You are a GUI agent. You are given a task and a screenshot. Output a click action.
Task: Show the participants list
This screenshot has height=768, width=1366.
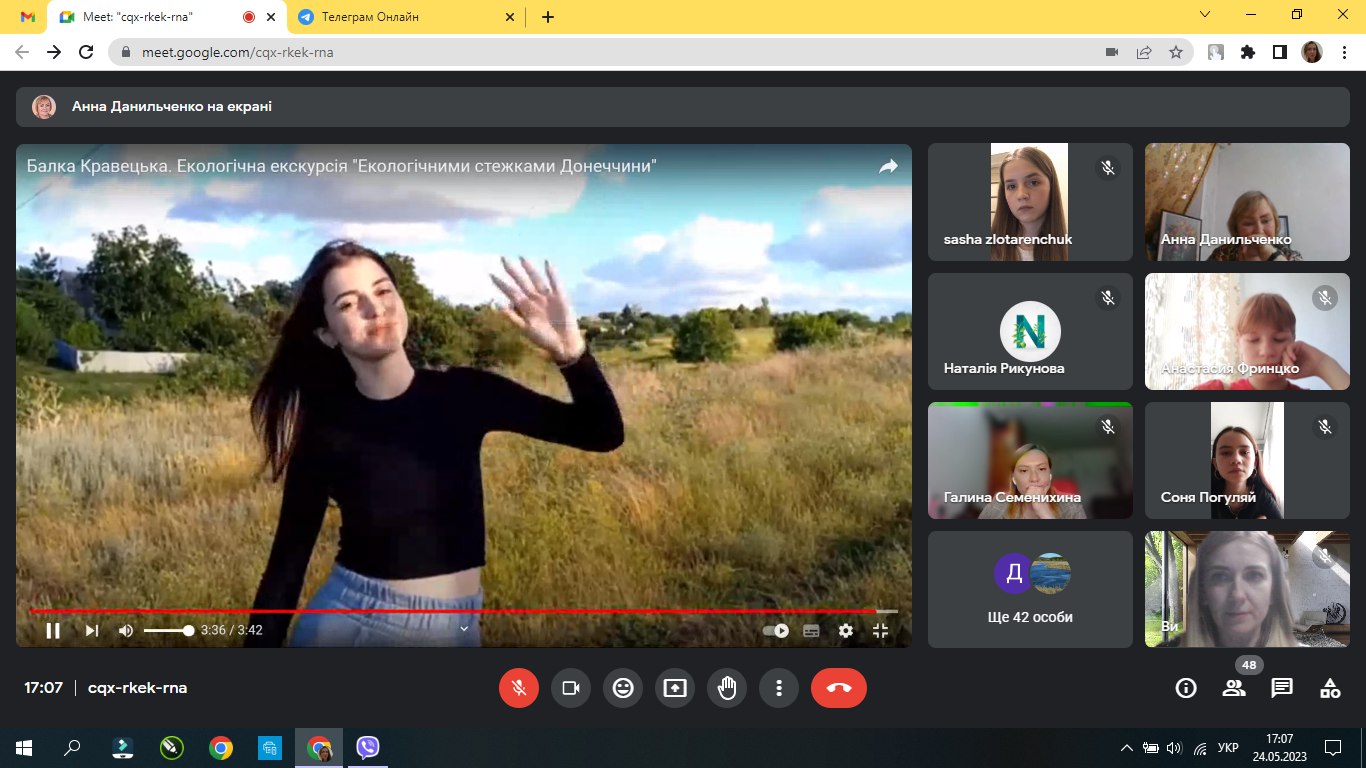pyautogui.click(x=1234, y=688)
